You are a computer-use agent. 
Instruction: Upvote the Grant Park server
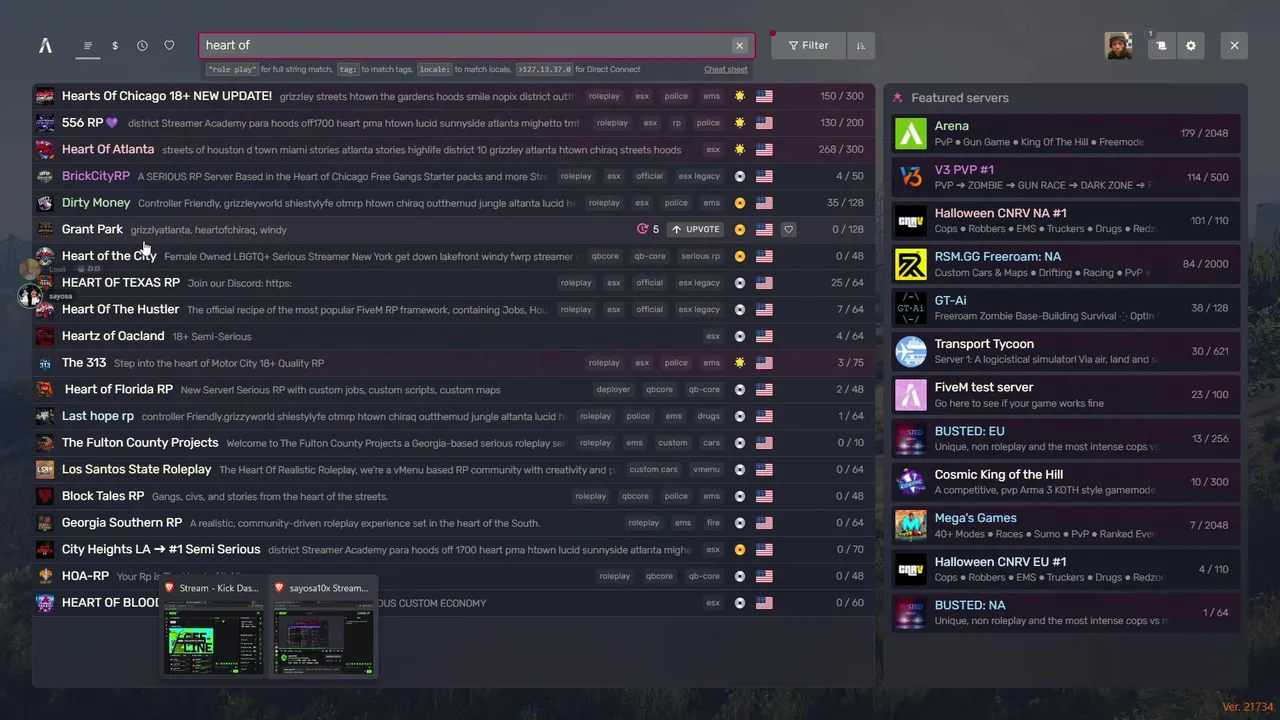point(696,229)
